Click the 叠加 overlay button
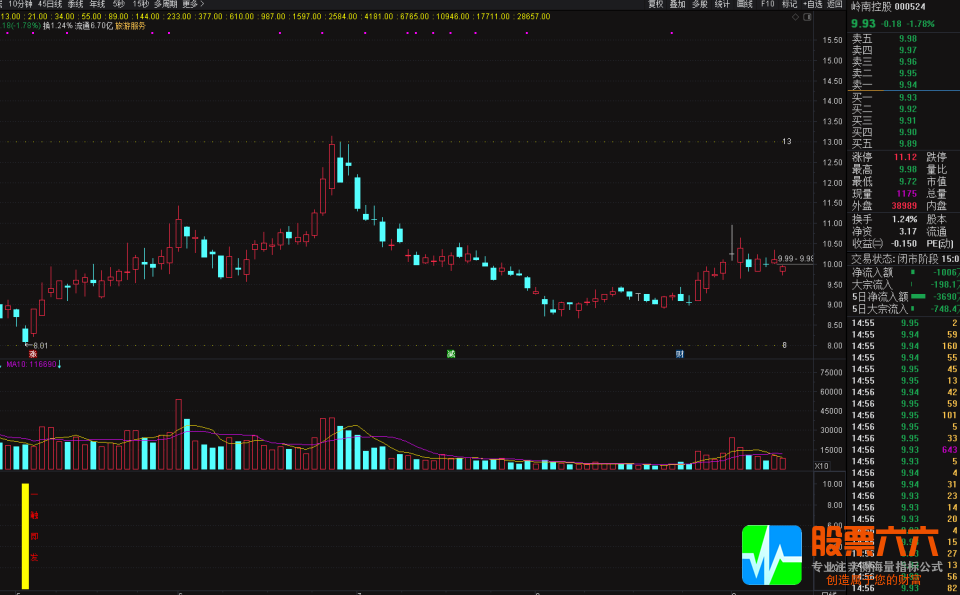This screenshot has height=595, width=960. click(x=678, y=4)
